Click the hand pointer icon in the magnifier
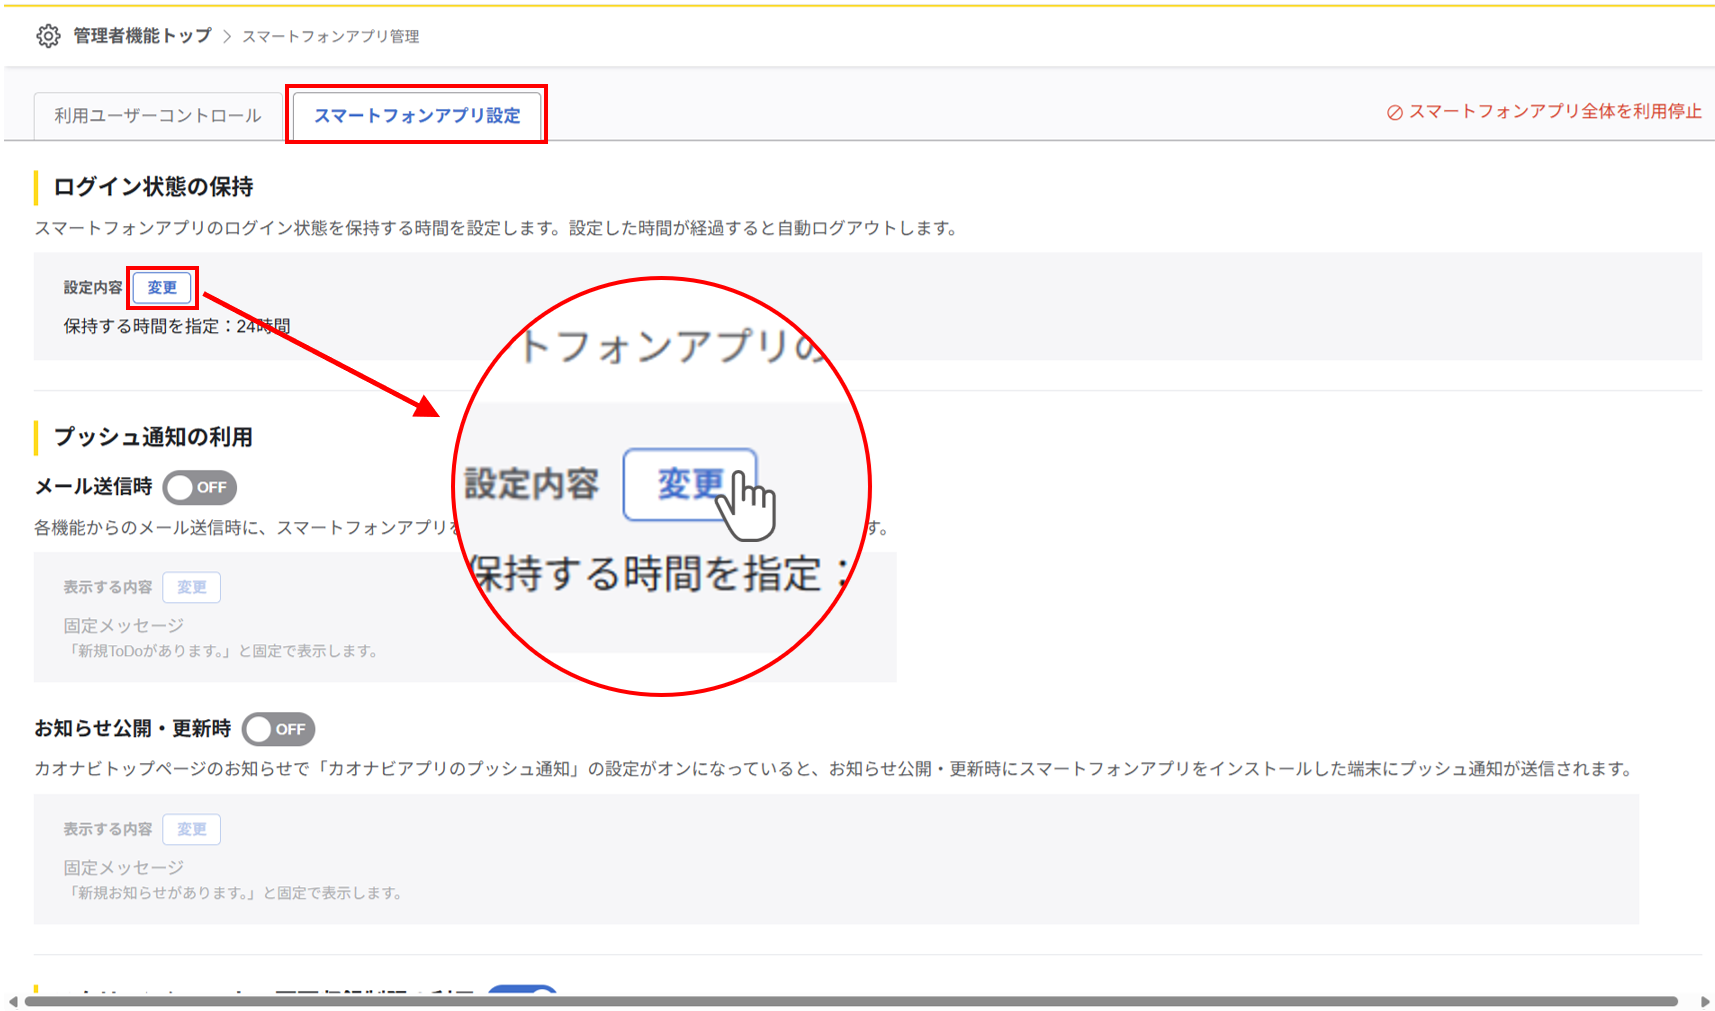Screen dimensions: 1715x1011 tap(750, 505)
